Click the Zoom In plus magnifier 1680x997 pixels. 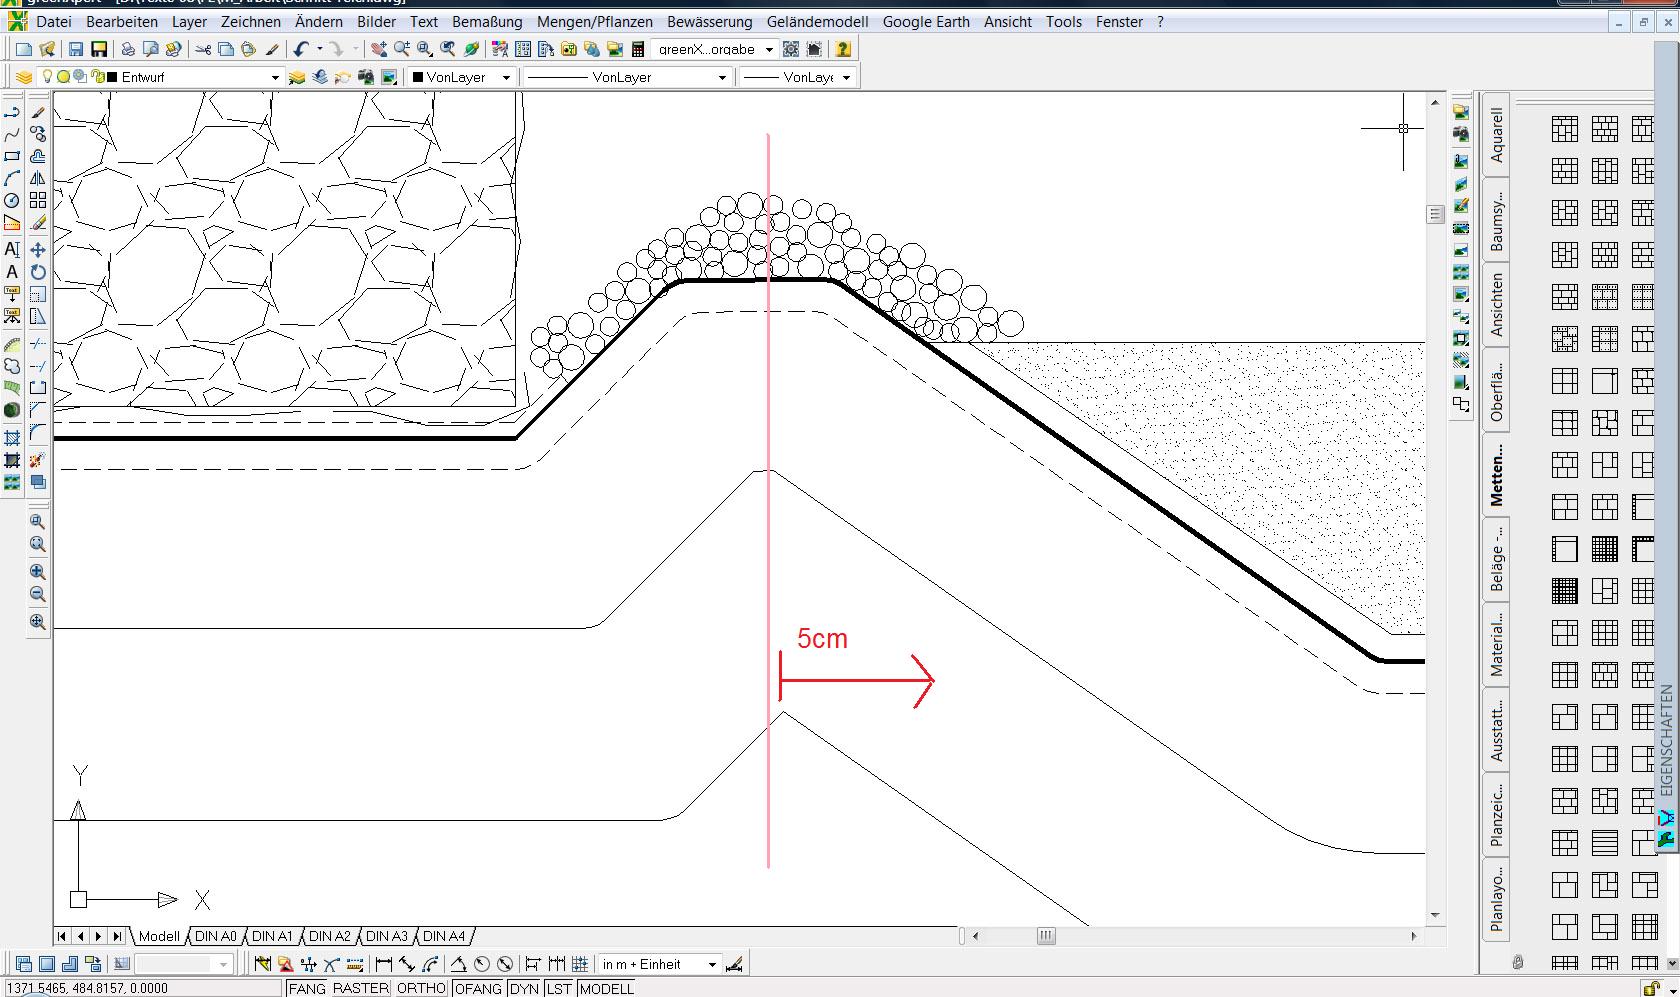tap(38, 572)
